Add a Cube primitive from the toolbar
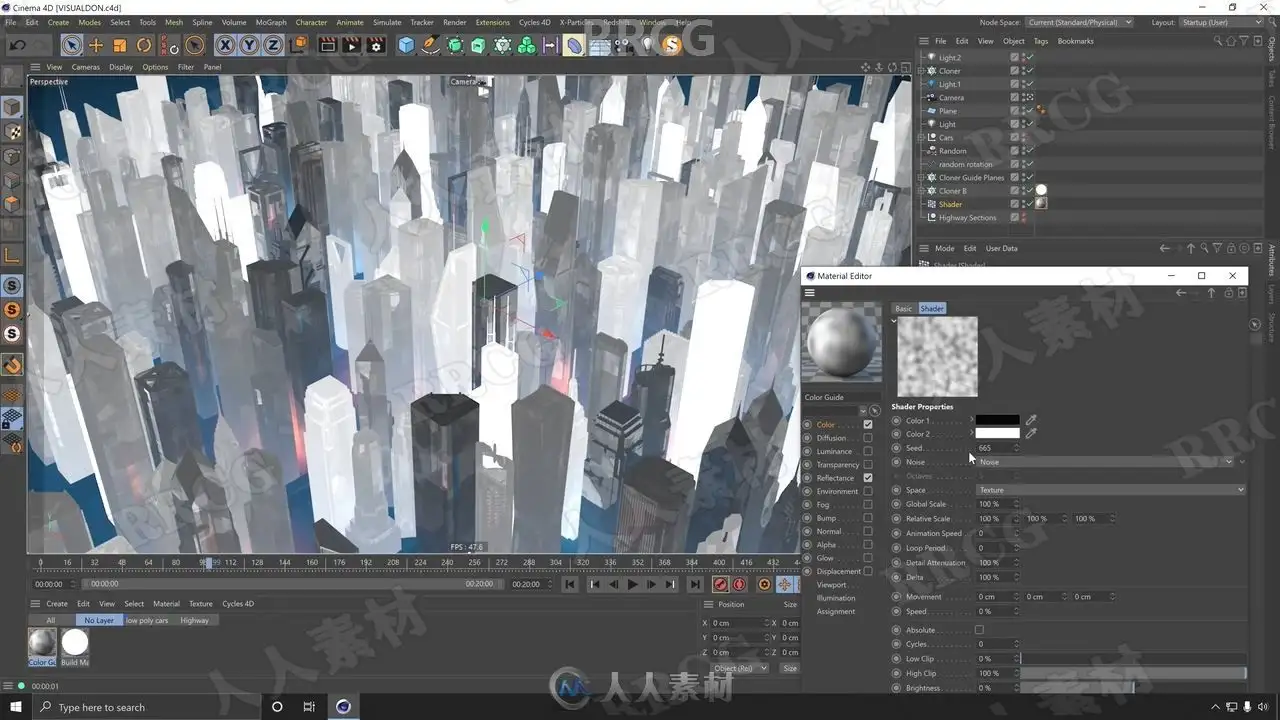 tap(406, 45)
